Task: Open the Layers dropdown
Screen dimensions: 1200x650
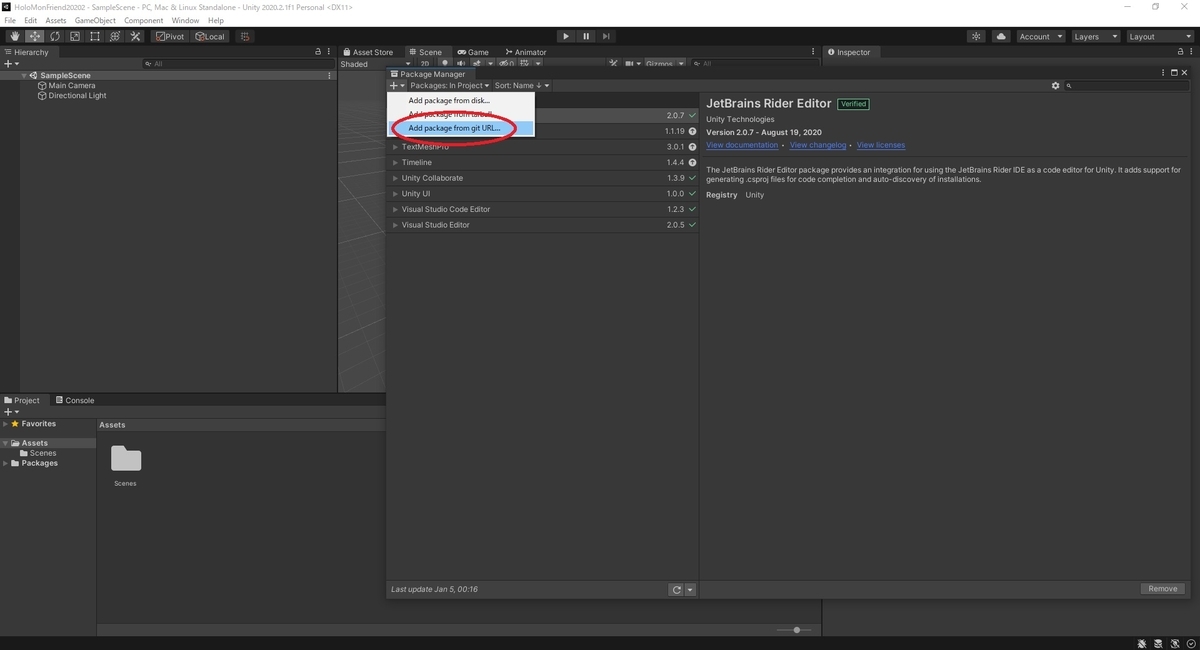Action: (1096, 36)
